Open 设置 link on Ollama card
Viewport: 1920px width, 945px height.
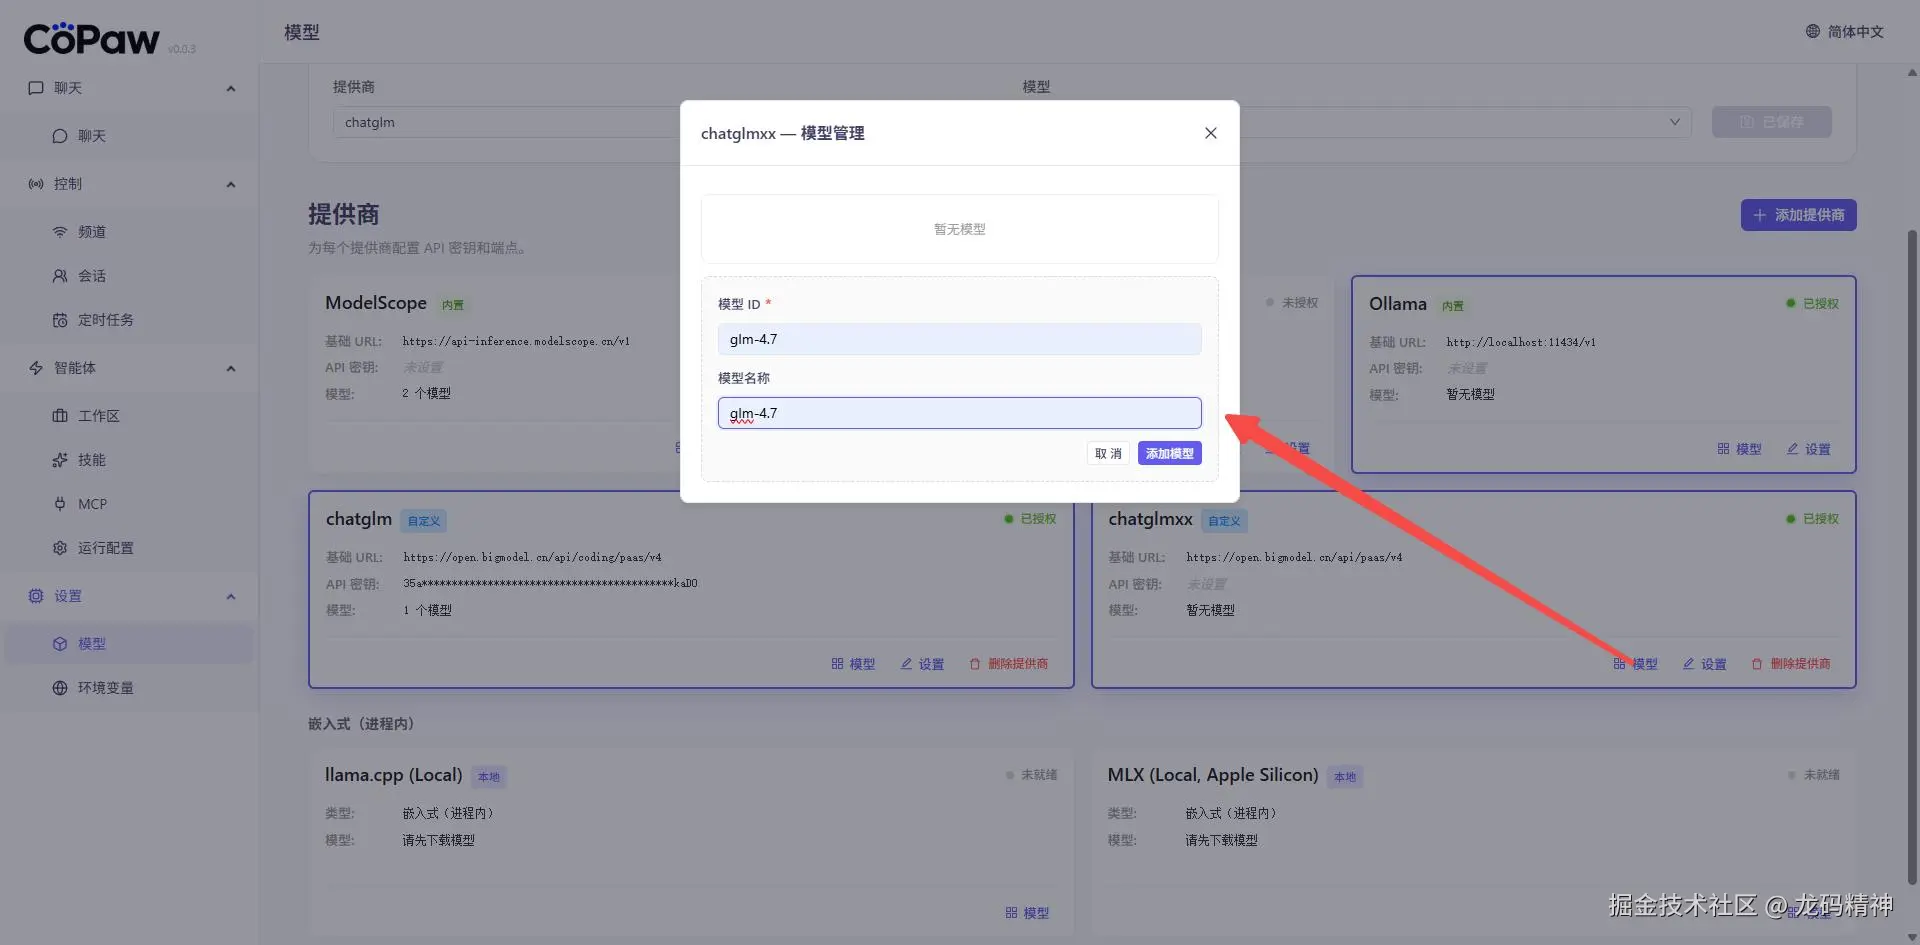[1808, 449]
